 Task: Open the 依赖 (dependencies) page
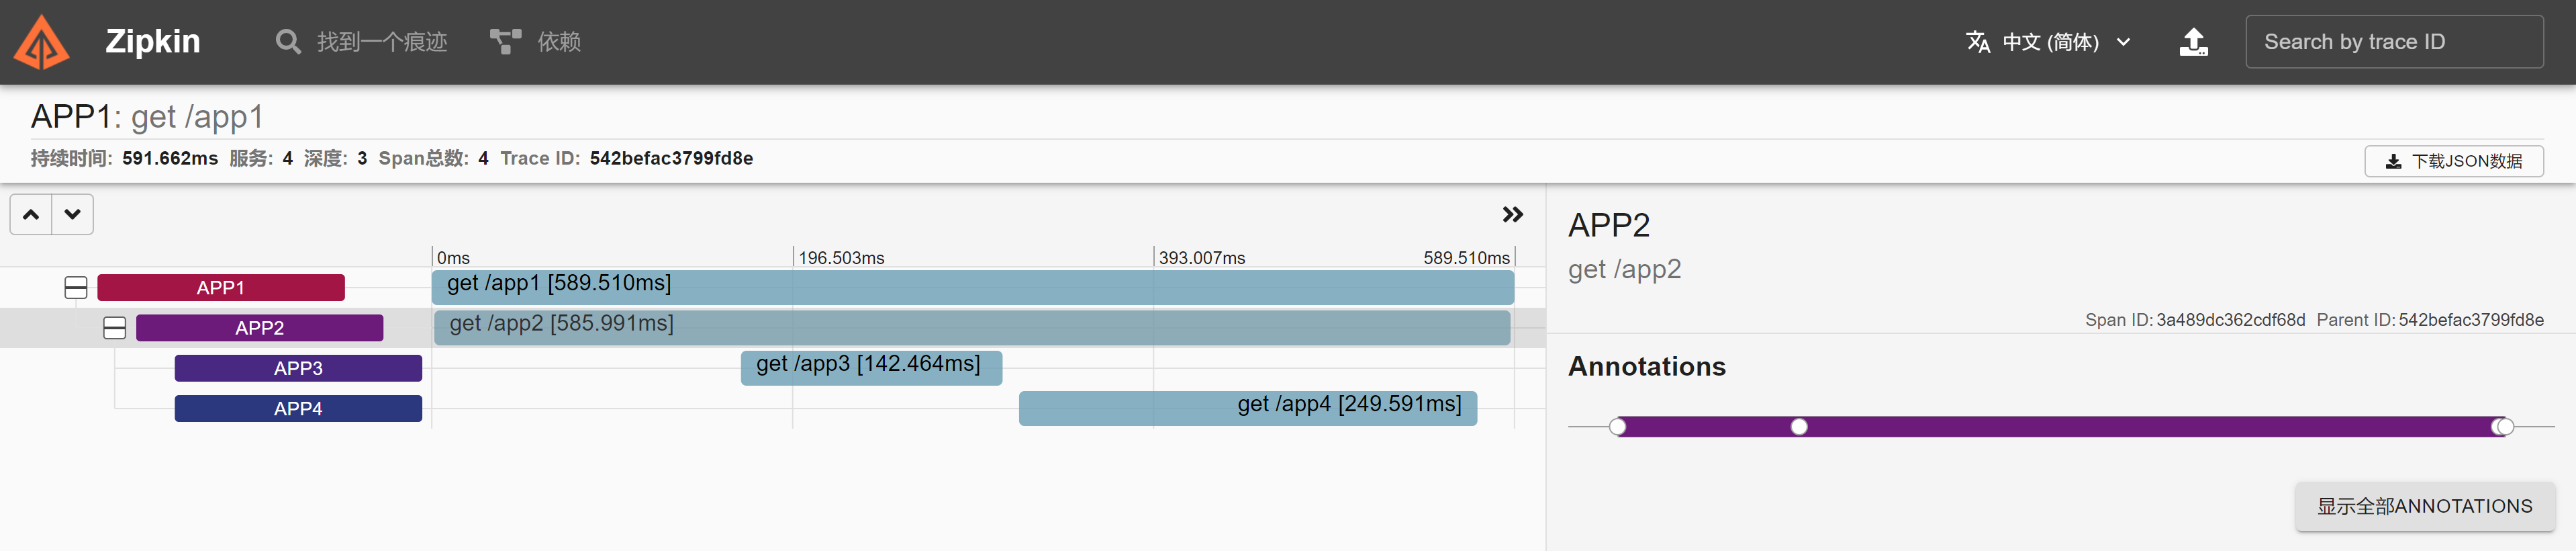[x=535, y=42]
